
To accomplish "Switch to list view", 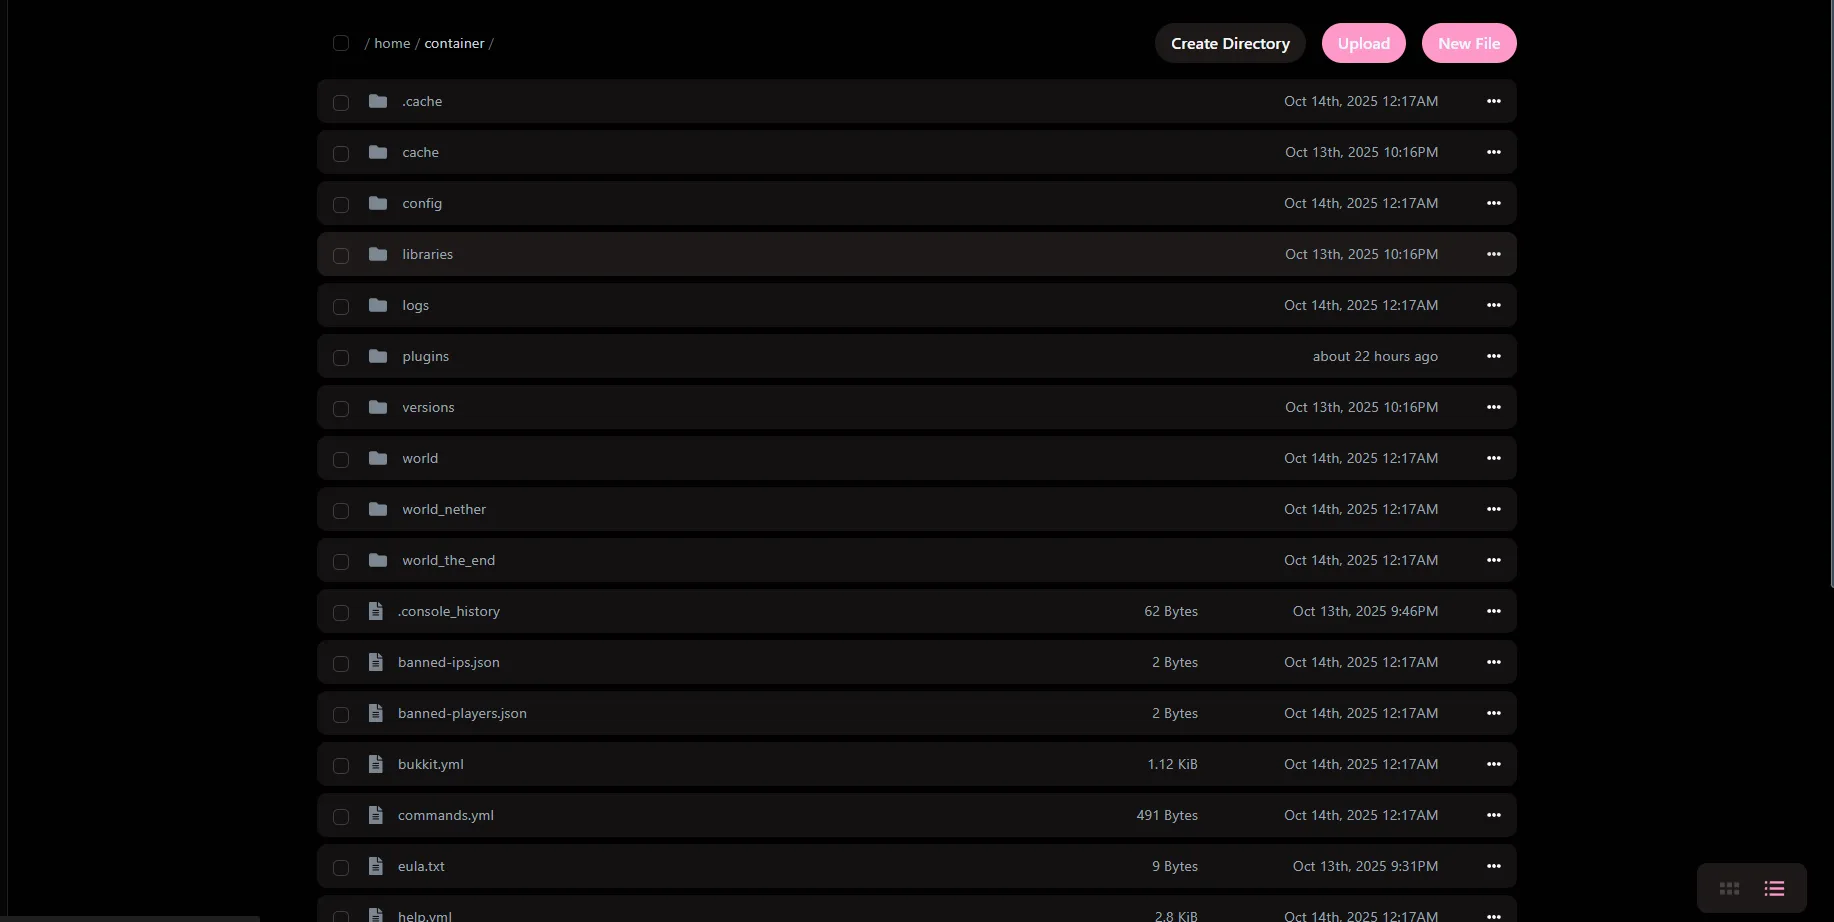I will 1775,888.
